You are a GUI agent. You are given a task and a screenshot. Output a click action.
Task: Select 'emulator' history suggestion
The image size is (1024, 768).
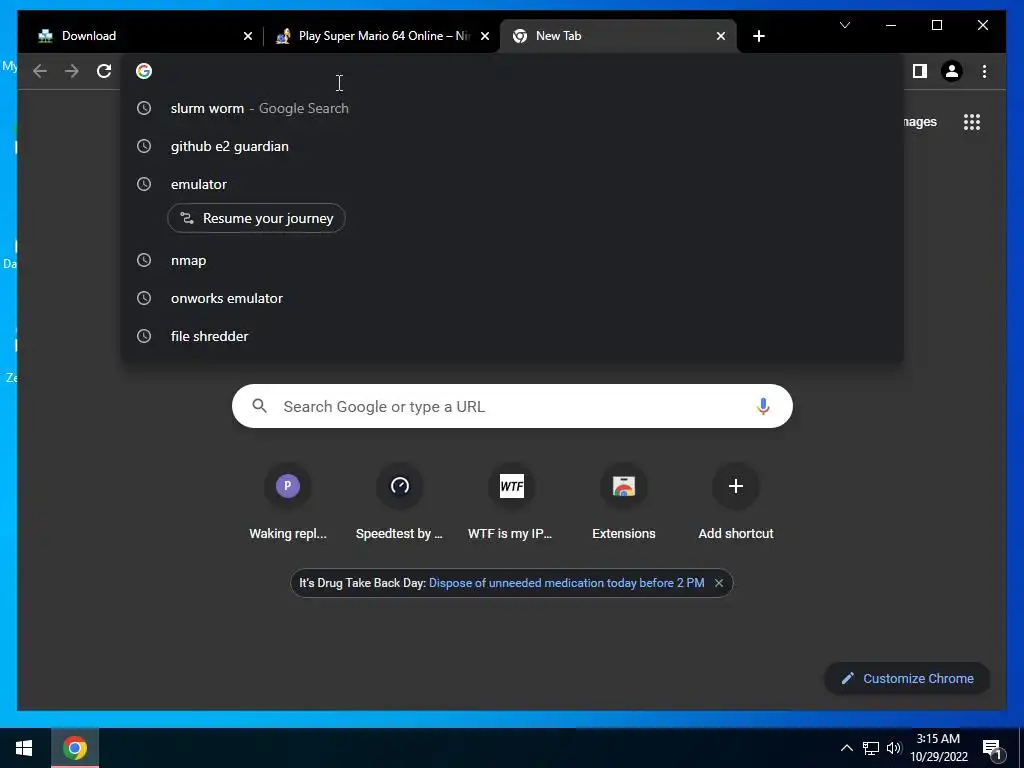(513, 184)
